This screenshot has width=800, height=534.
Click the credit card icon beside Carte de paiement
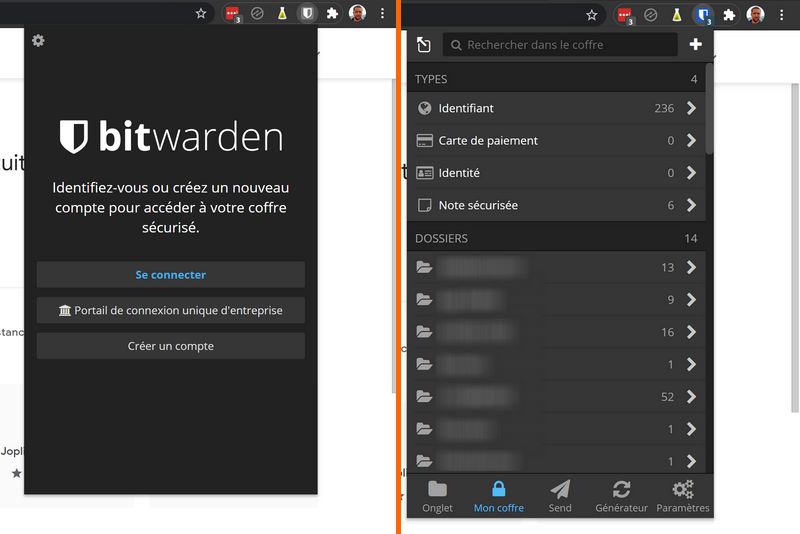(x=424, y=140)
